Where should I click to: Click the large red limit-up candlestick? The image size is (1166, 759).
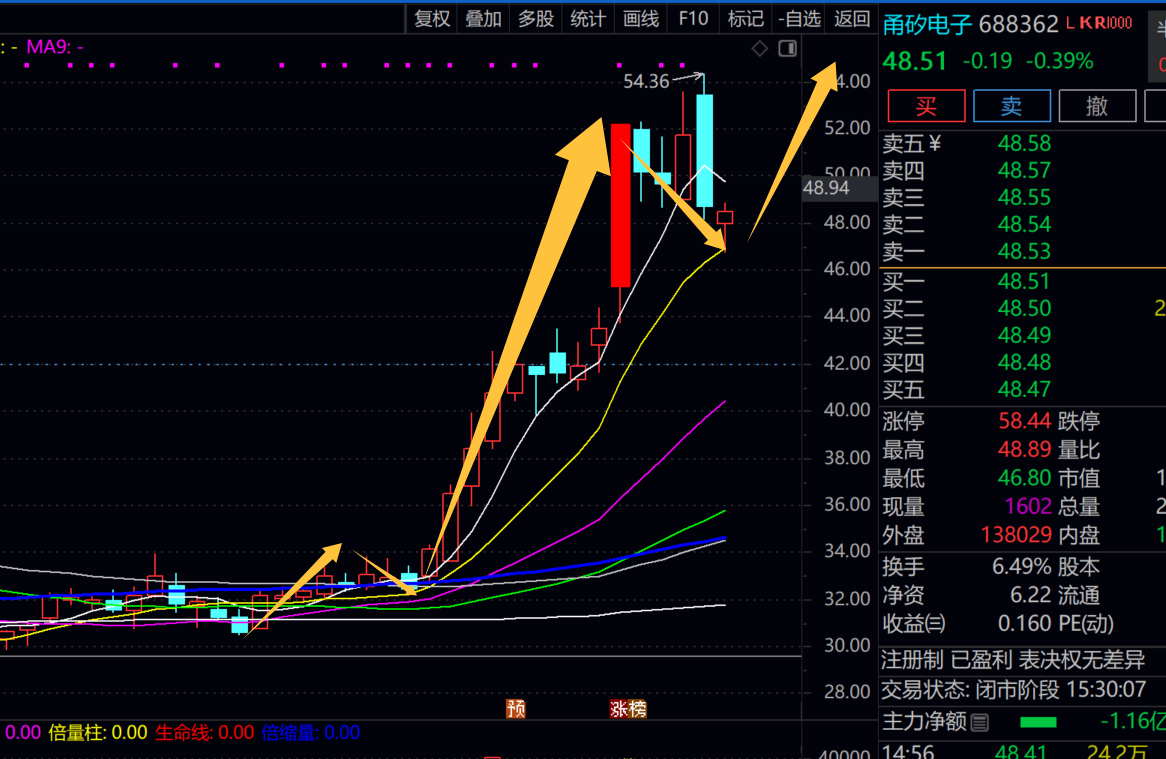pyautogui.click(x=620, y=205)
